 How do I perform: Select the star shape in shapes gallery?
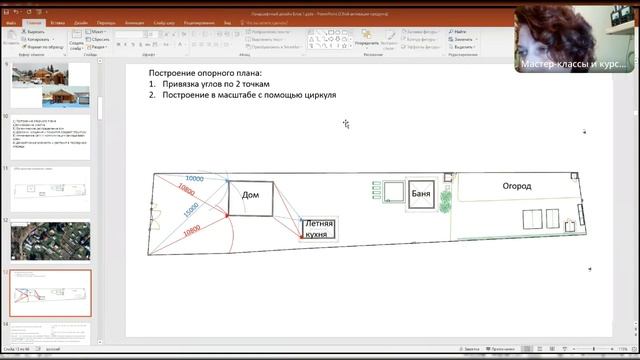click(x=344, y=46)
